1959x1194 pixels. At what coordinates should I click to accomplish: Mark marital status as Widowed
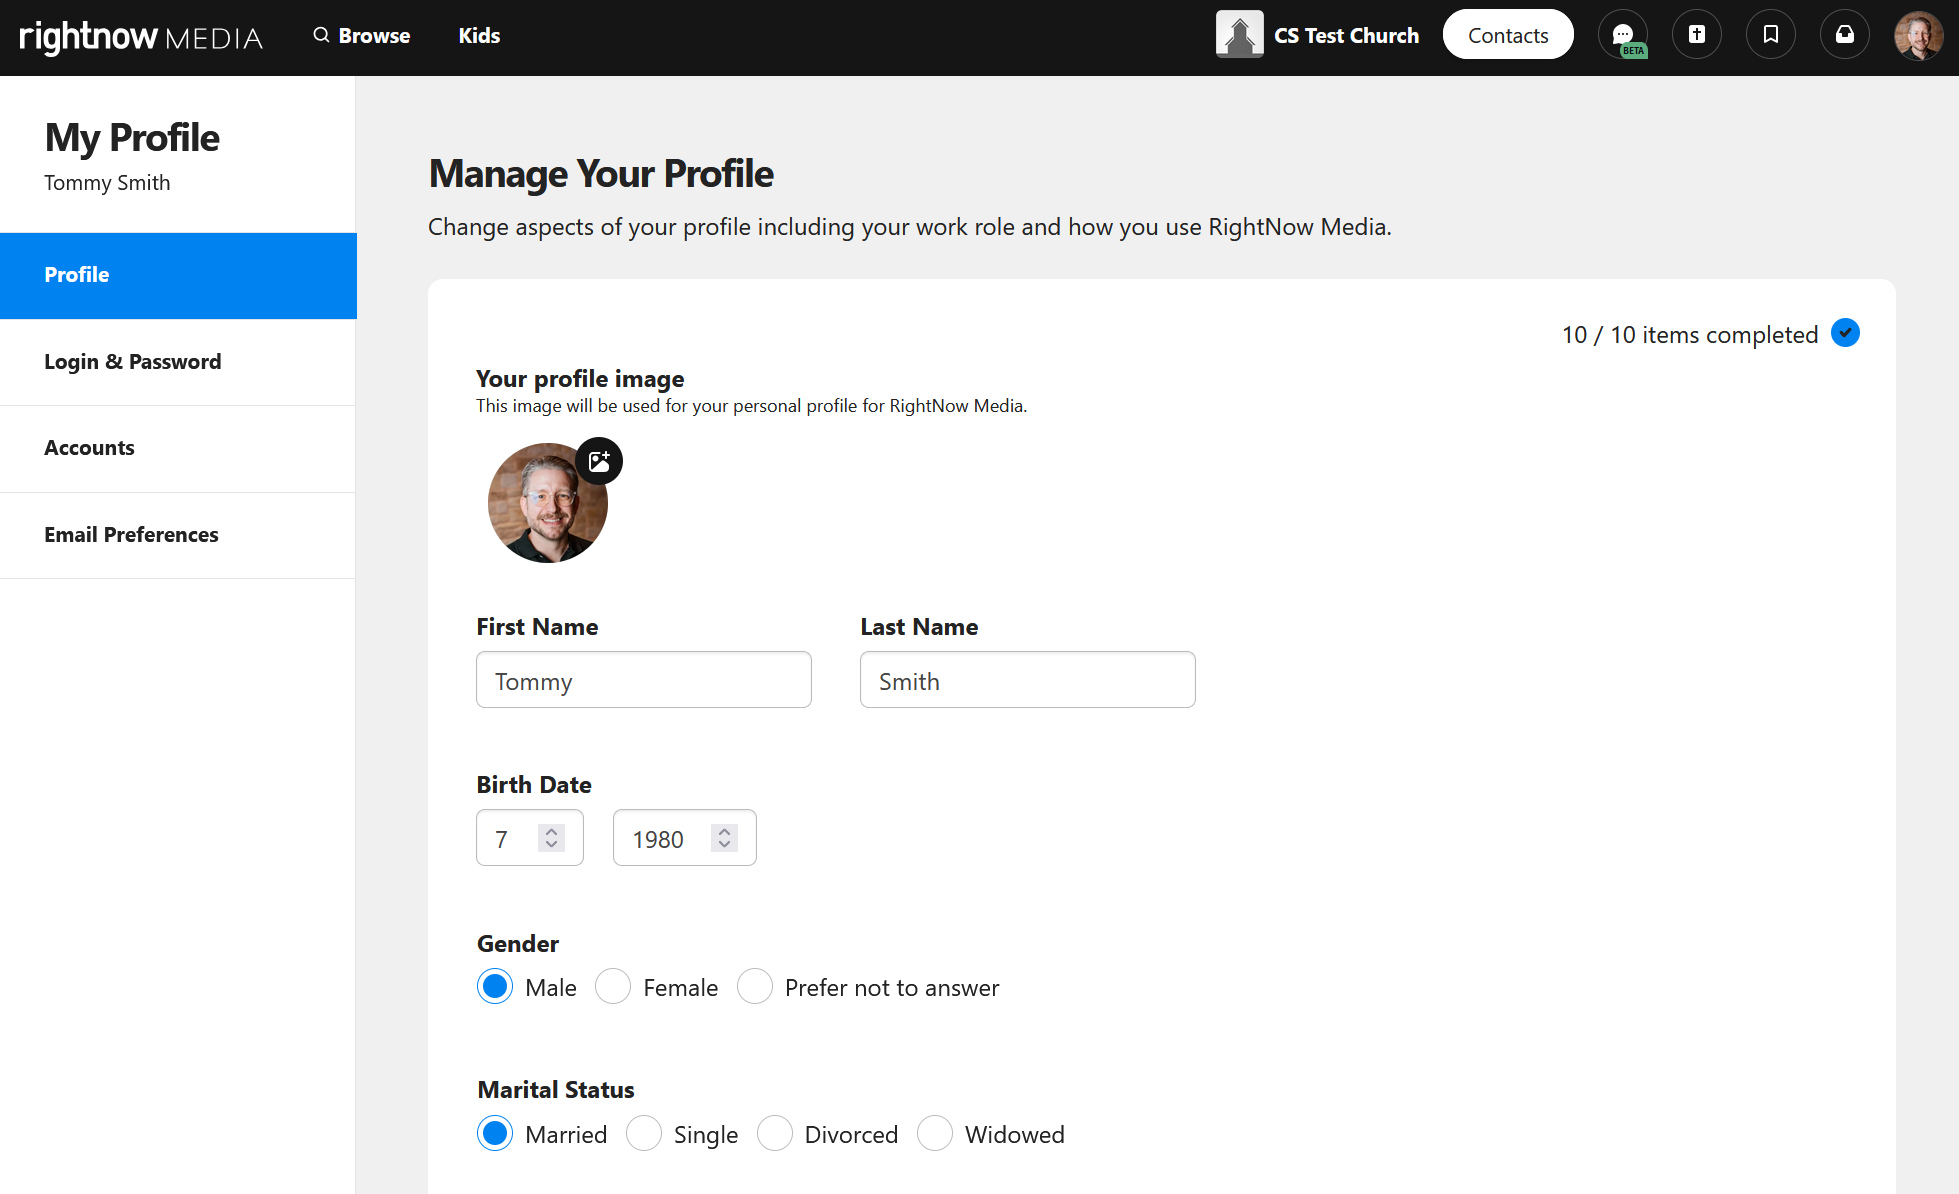(x=935, y=1134)
